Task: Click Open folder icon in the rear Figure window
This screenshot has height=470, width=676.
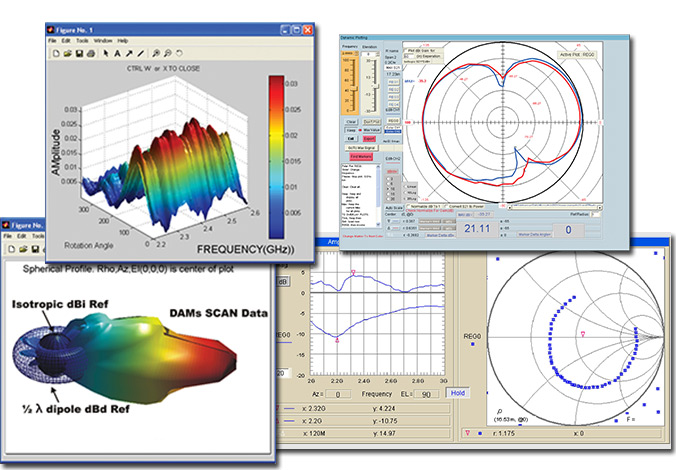Action: coord(23,249)
